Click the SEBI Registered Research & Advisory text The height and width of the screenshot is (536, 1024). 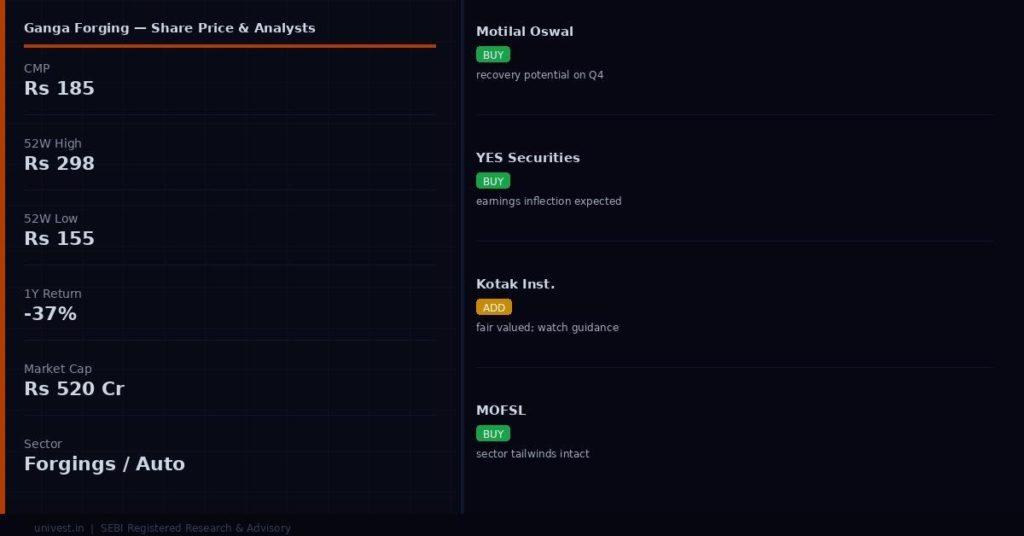pyautogui.click(x=195, y=528)
